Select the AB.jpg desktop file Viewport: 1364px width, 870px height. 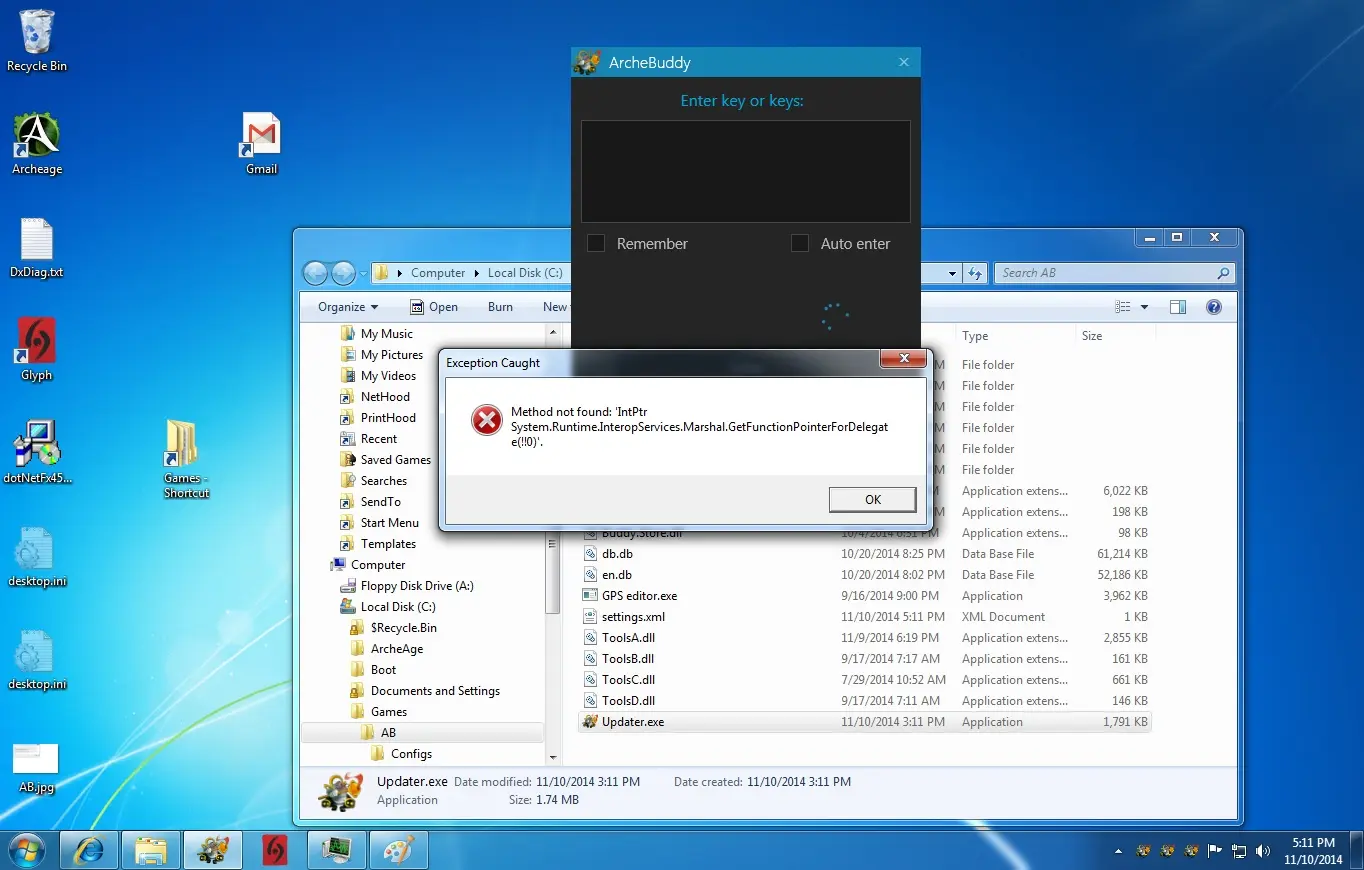pyautogui.click(x=36, y=768)
